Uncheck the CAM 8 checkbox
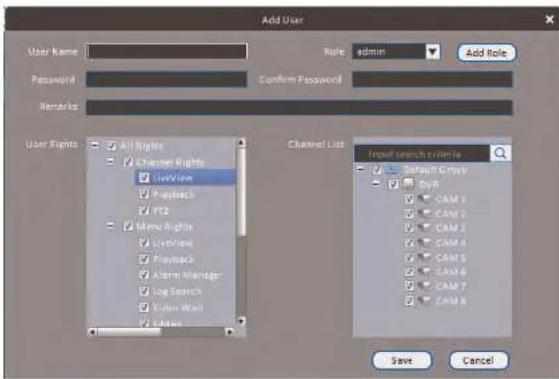 click(x=409, y=301)
